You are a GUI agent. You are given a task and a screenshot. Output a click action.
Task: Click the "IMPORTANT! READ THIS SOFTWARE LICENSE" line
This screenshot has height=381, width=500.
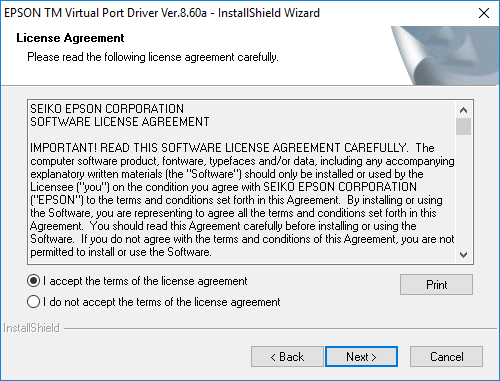tap(232, 148)
